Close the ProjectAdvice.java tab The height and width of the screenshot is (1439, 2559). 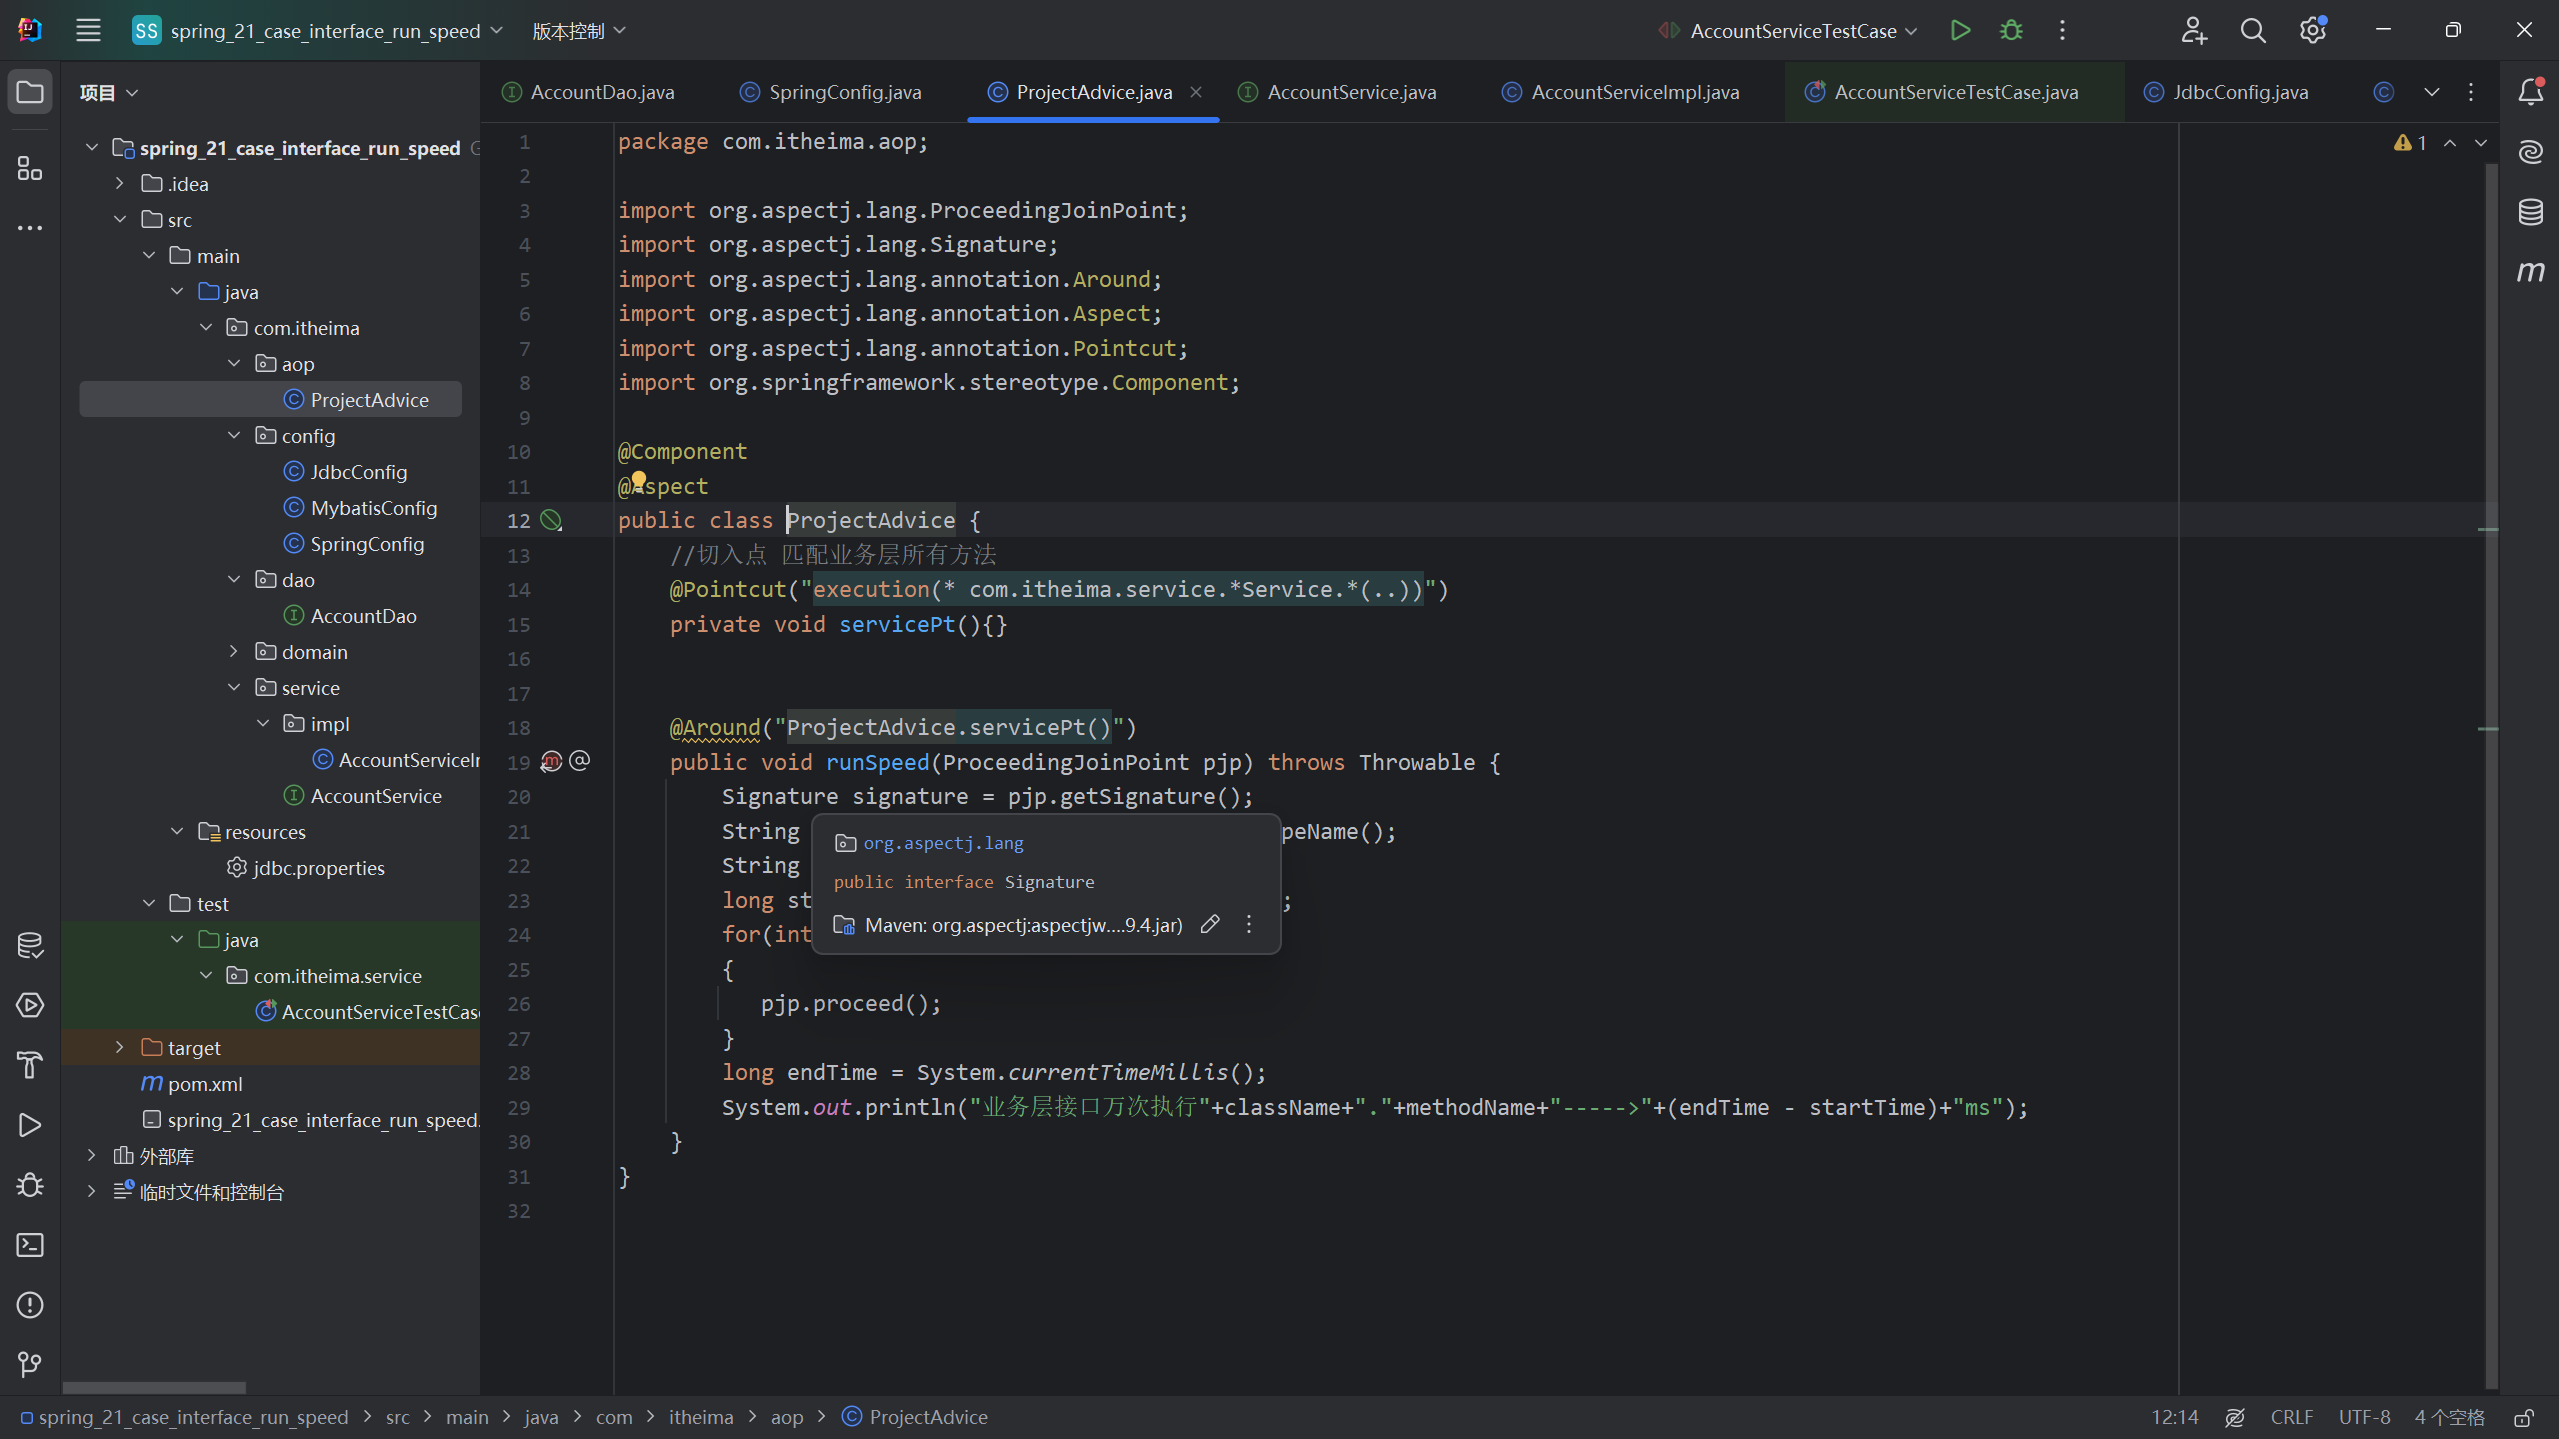(1196, 92)
